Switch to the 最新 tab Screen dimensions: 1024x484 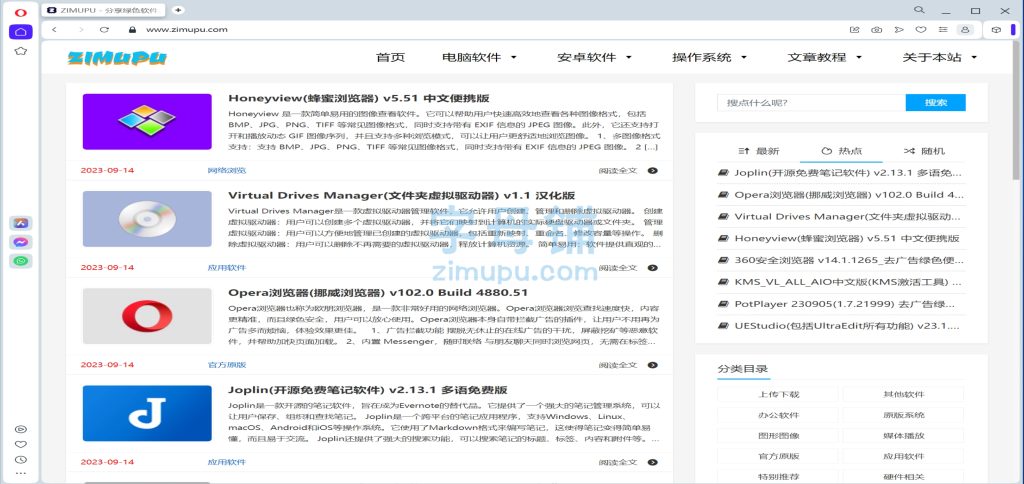[758, 151]
